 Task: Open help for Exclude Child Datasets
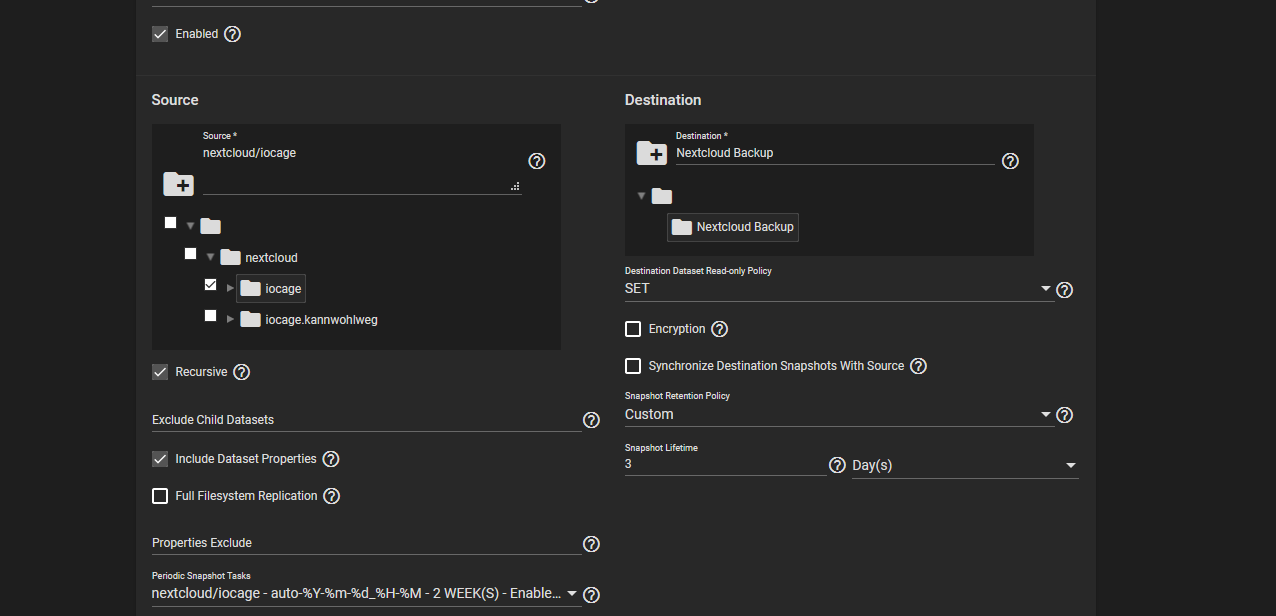pyautogui.click(x=591, y=420)
